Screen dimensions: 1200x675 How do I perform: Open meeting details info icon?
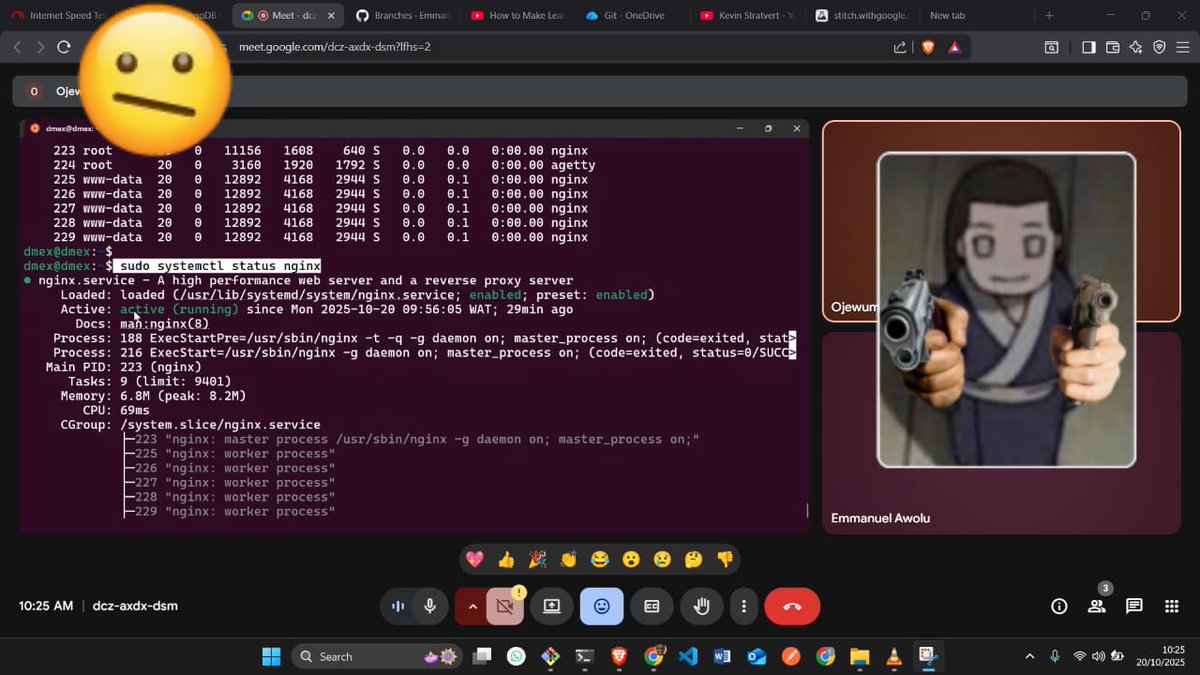tap(1059, 606)
